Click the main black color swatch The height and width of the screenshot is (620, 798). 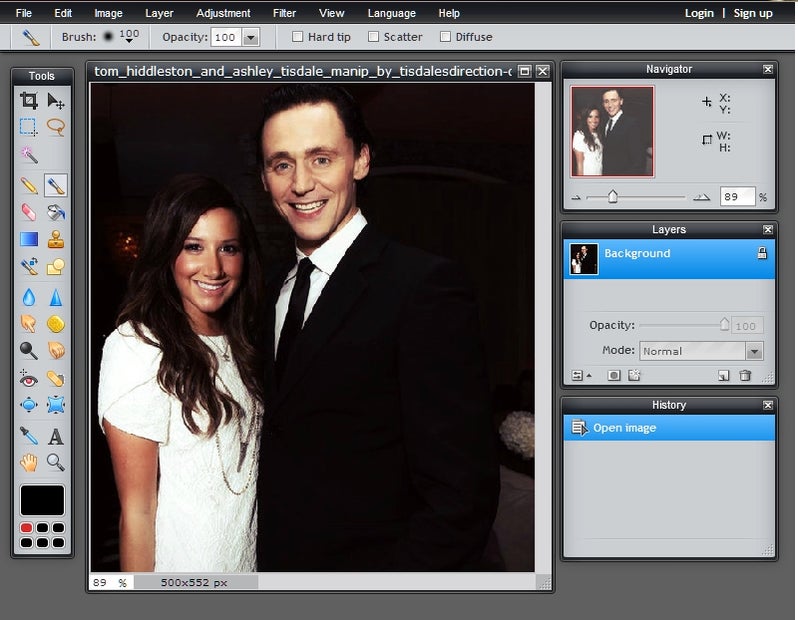click(x=42, y=500)
